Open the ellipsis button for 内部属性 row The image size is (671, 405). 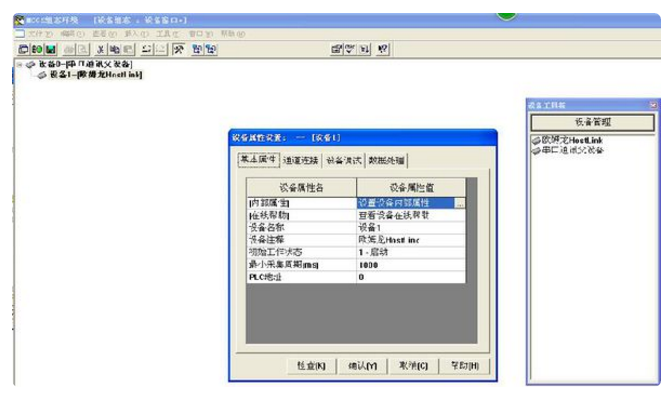click(459, 203)
